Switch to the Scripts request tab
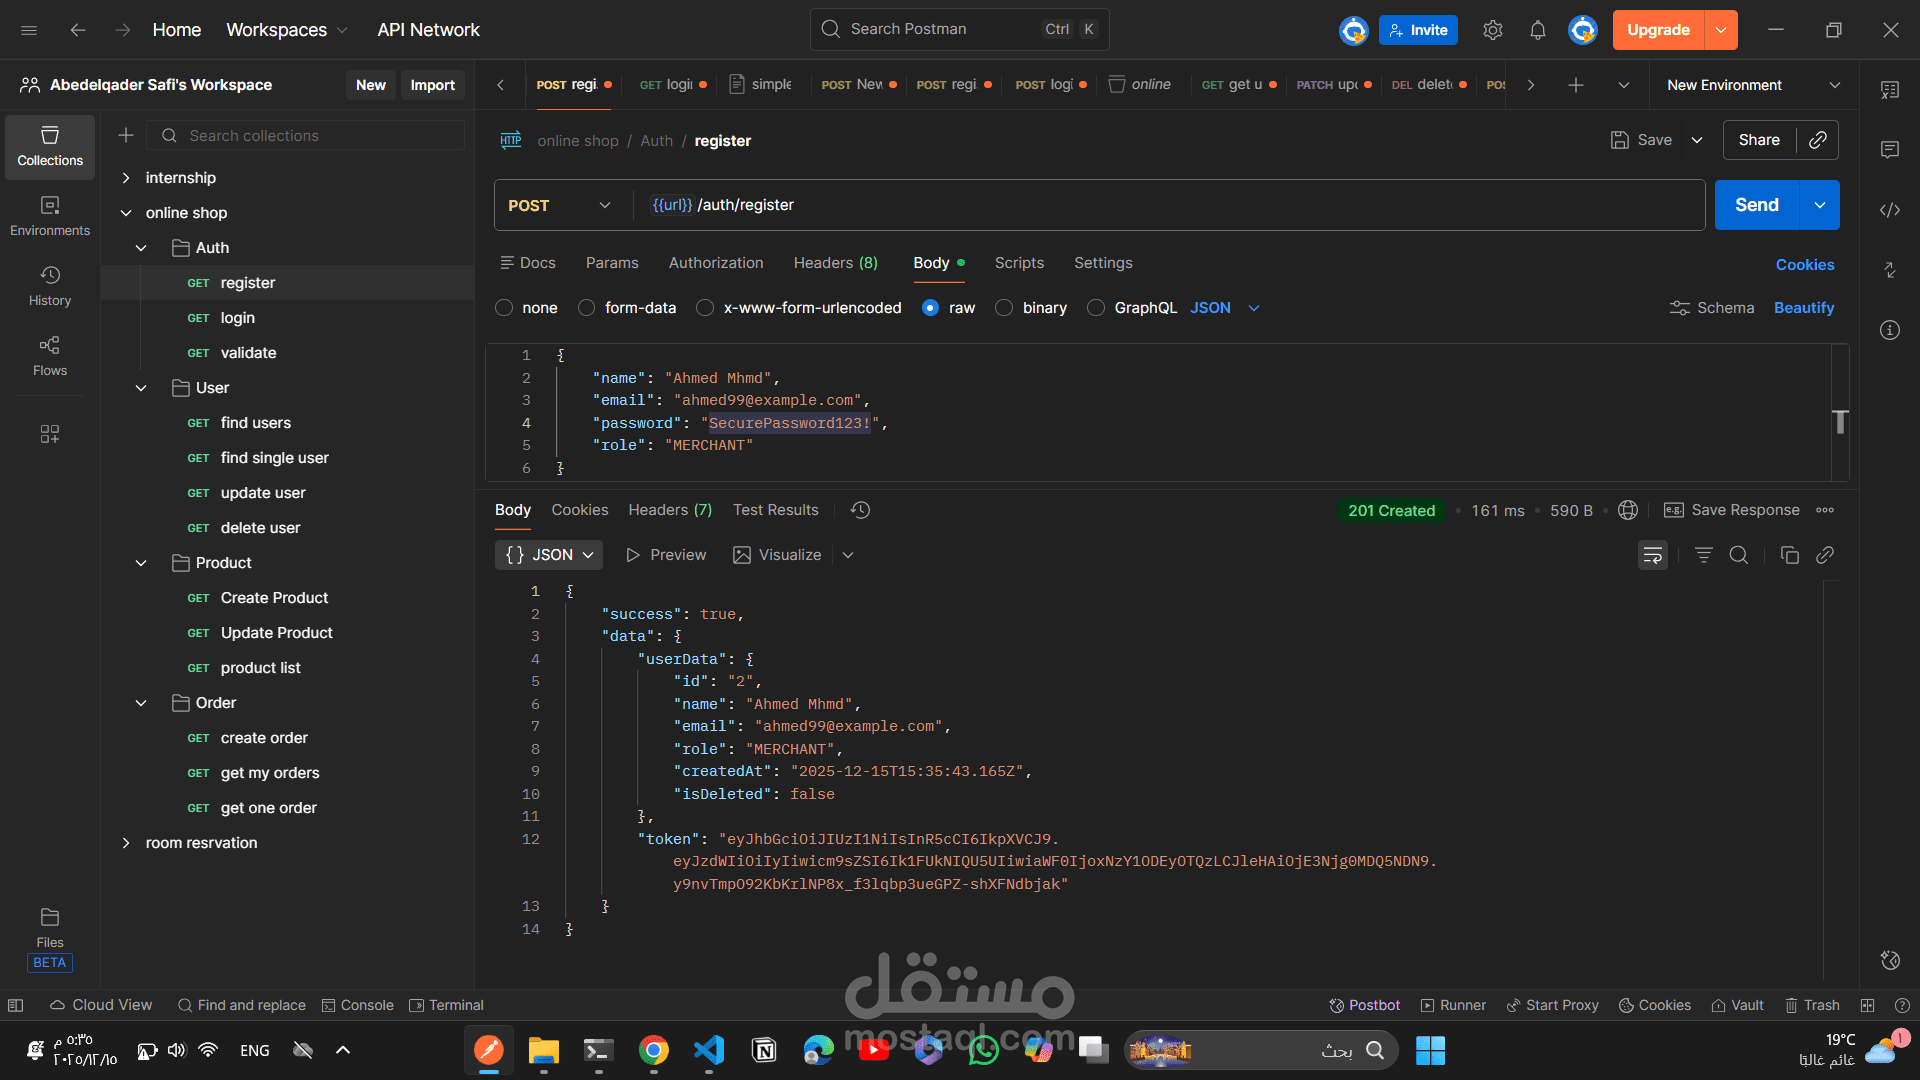This screenshot has width=1920, height=1080. pos(1019,263)
